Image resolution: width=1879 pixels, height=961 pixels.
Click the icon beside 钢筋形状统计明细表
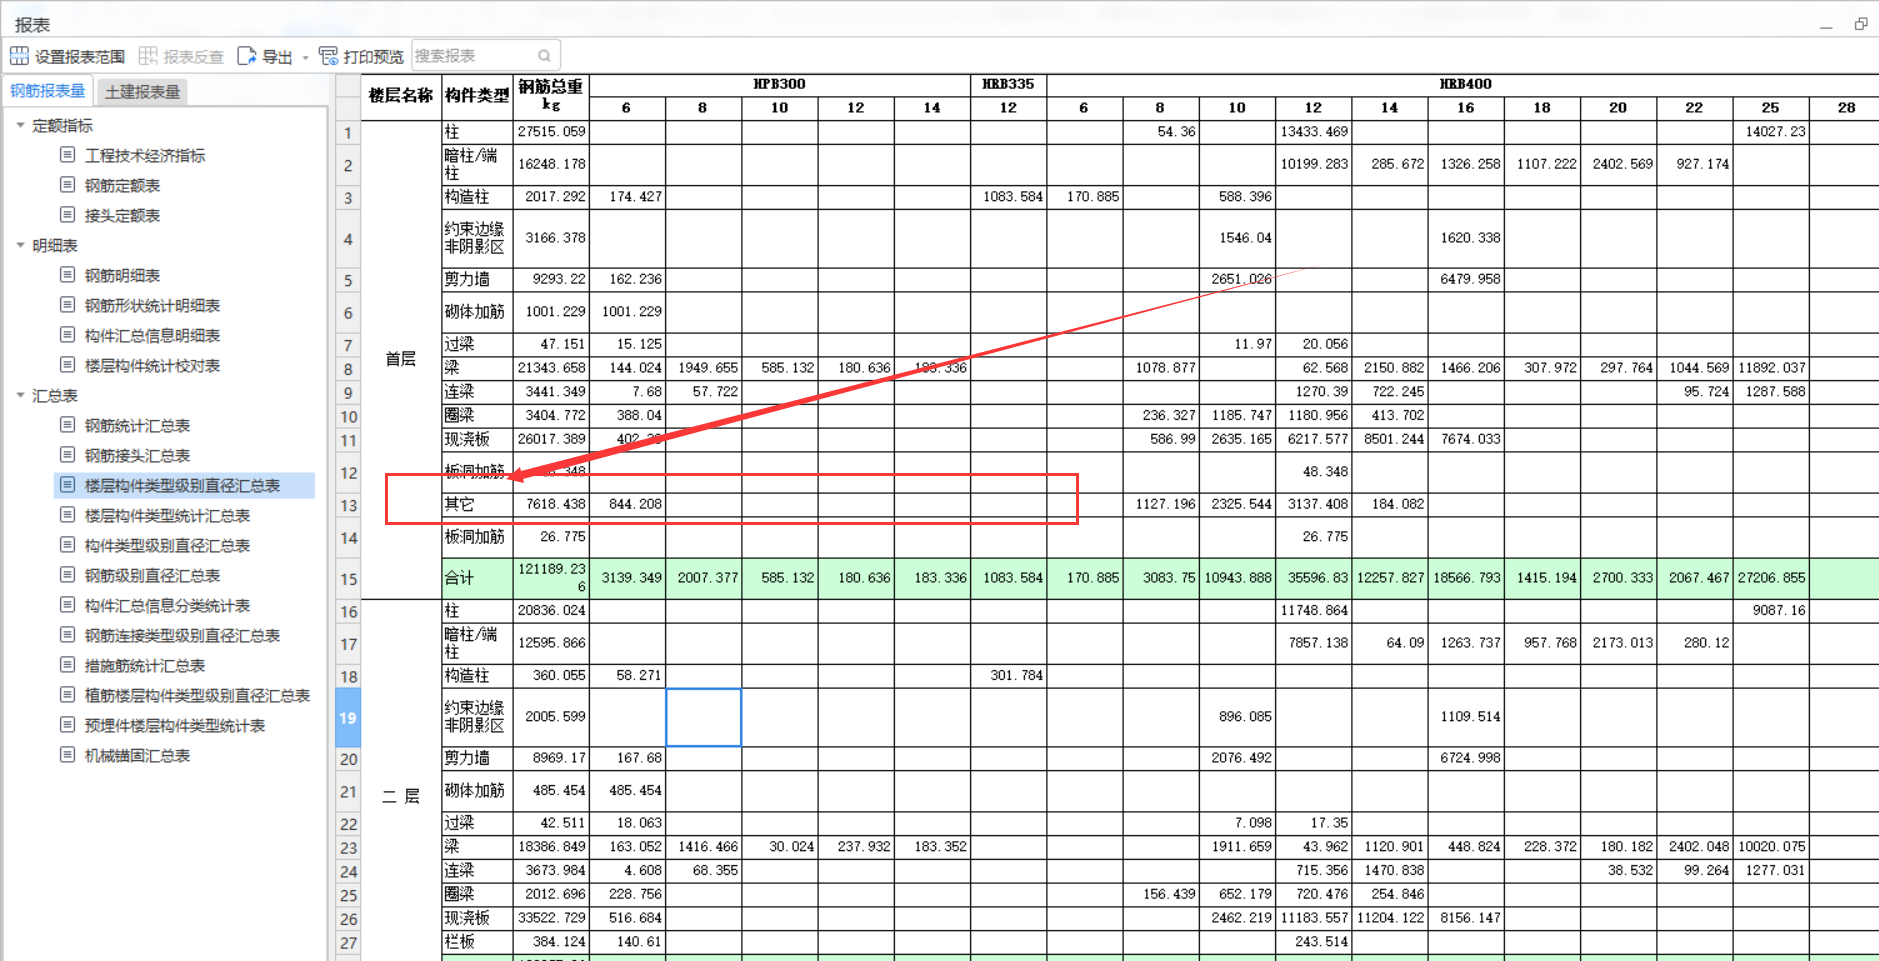click(x=67, y=305)
